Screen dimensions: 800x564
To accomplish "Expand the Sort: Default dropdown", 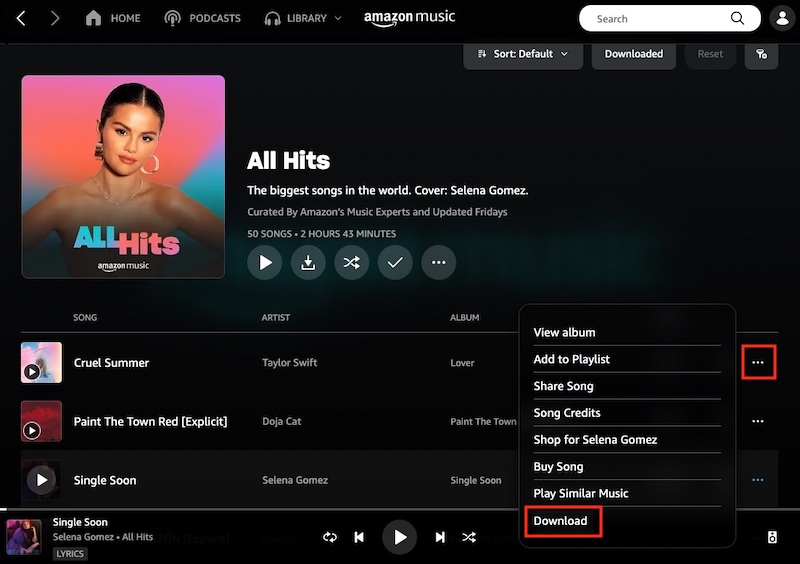I will pyautogui.click(x=522, y=54).
